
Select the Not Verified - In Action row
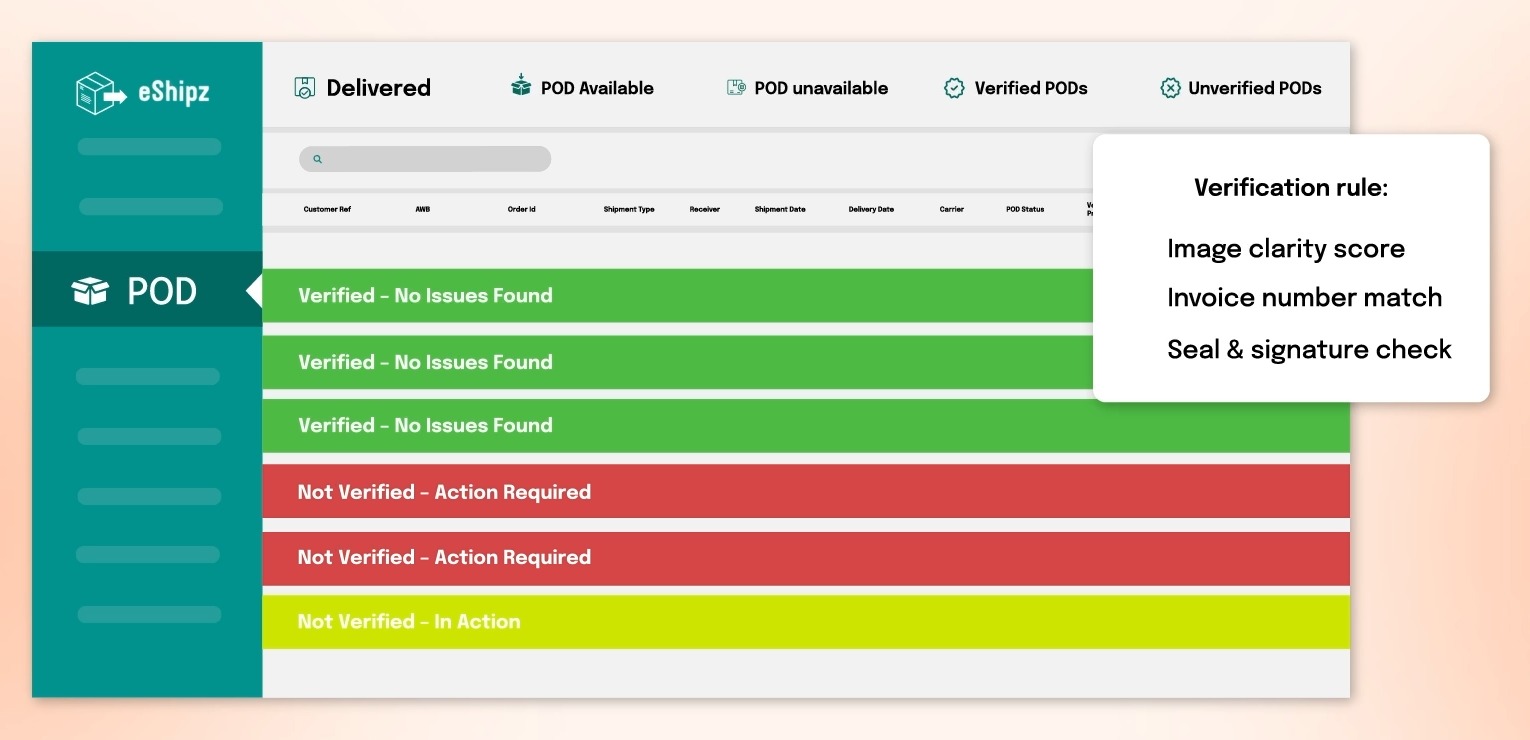tap(409, 622)
